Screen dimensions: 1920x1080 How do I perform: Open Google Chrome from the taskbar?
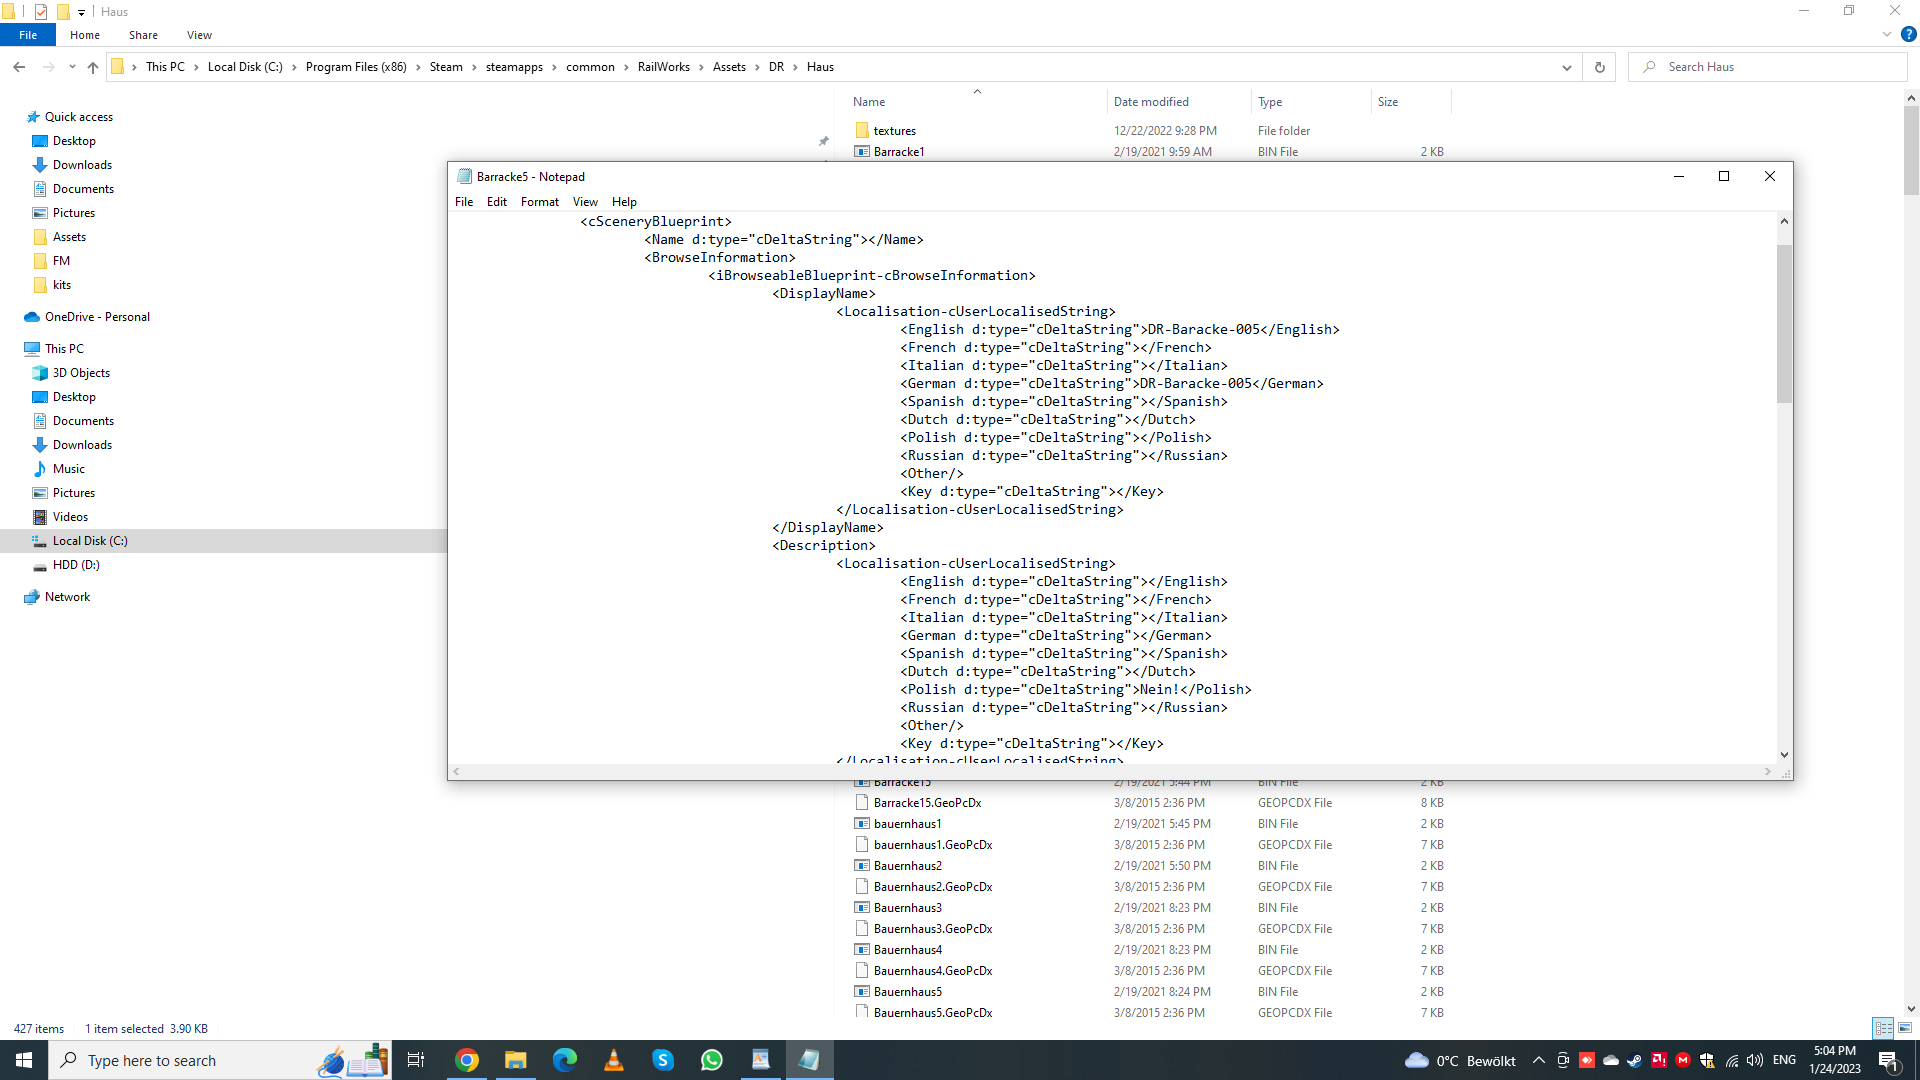(467, 1060)
